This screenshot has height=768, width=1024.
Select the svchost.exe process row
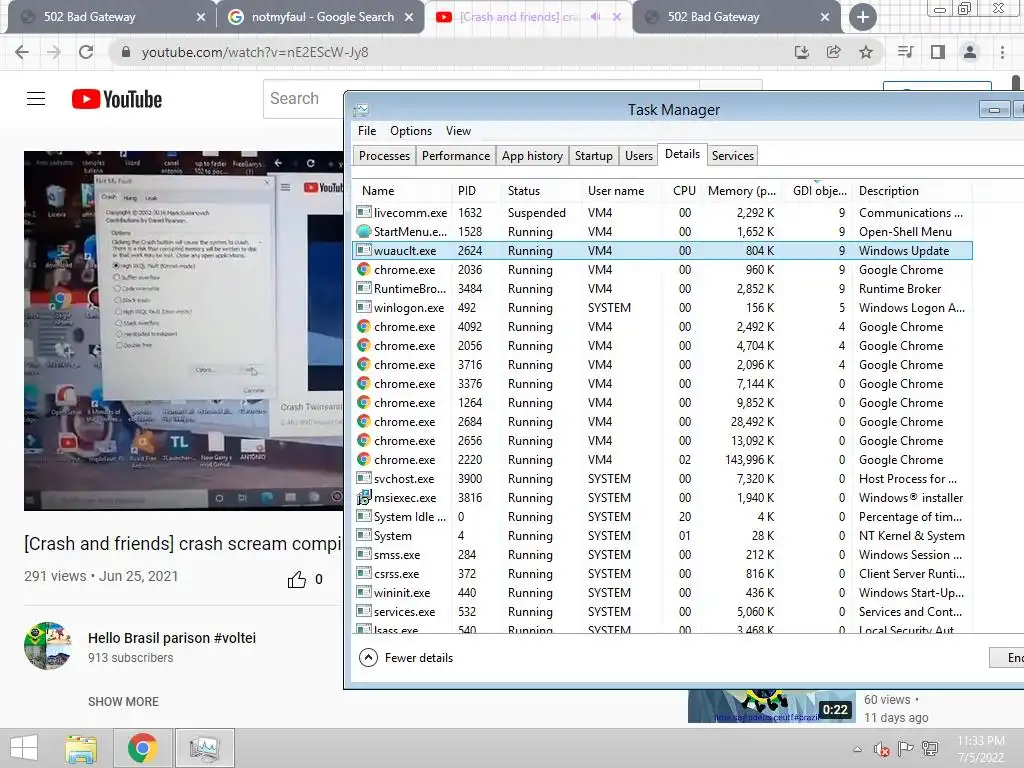(662, 479)
